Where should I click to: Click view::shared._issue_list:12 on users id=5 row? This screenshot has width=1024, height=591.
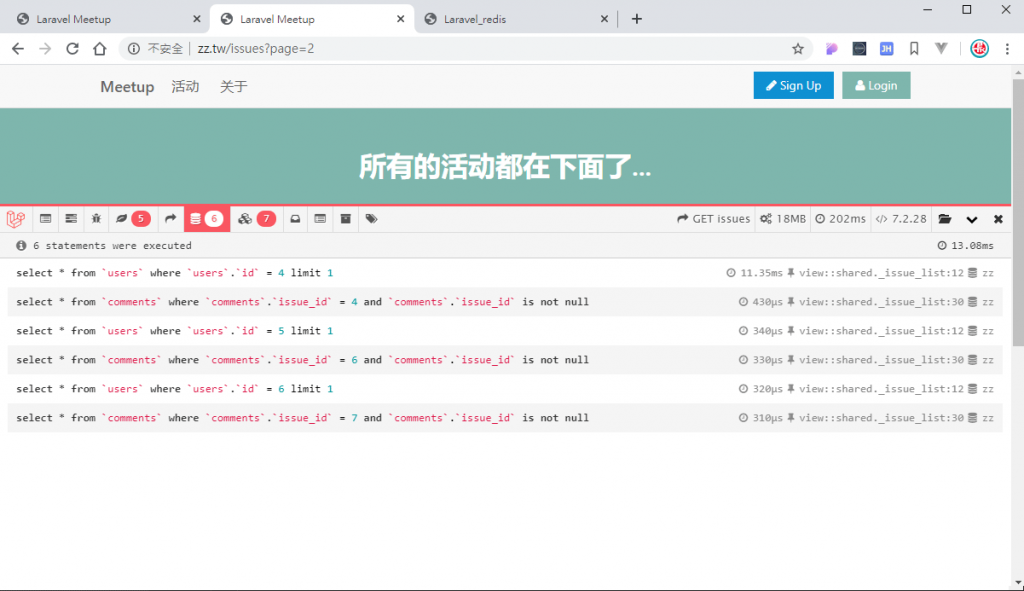tap(875, 330)
